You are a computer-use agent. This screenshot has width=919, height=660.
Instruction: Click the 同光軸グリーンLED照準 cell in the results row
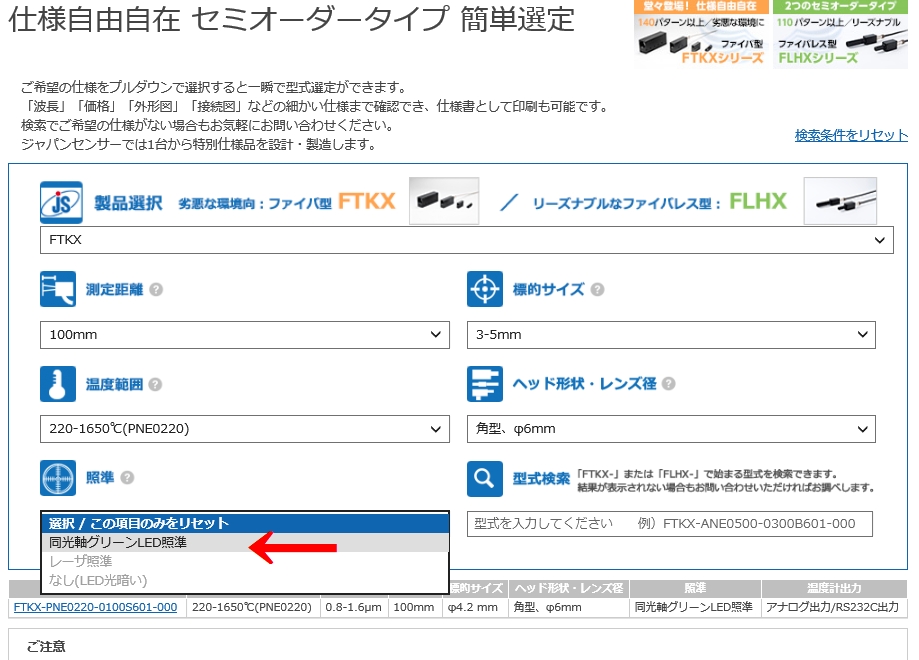click(x=694, y=607)
